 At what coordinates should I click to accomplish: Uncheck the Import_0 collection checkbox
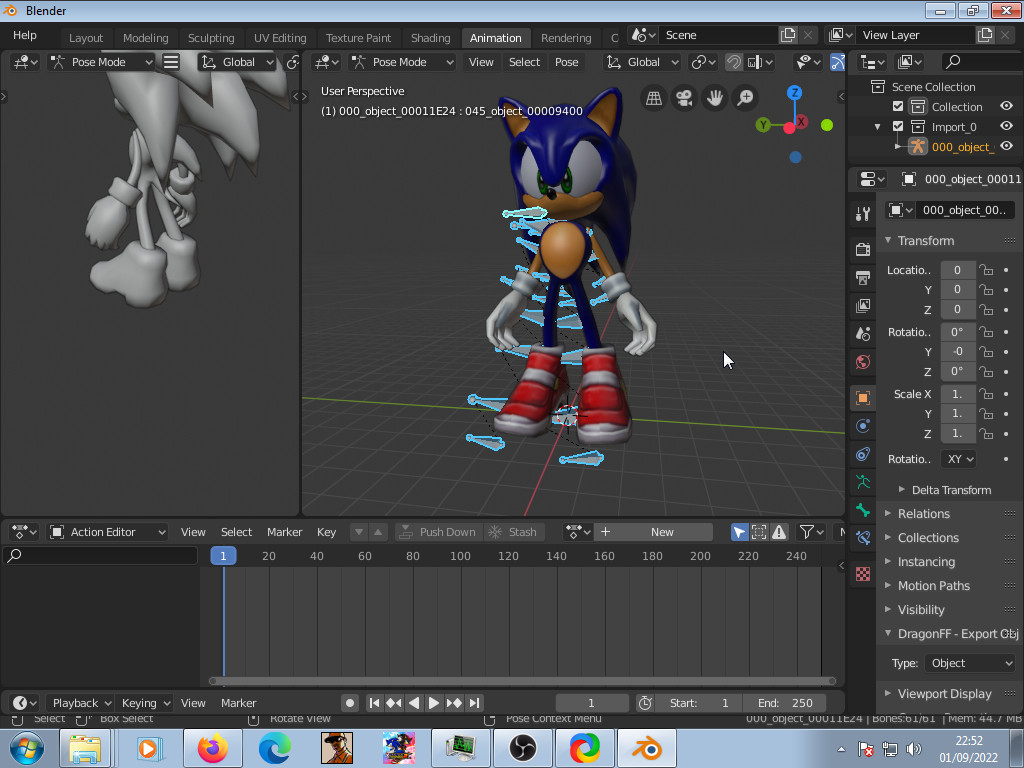[897, 126]
